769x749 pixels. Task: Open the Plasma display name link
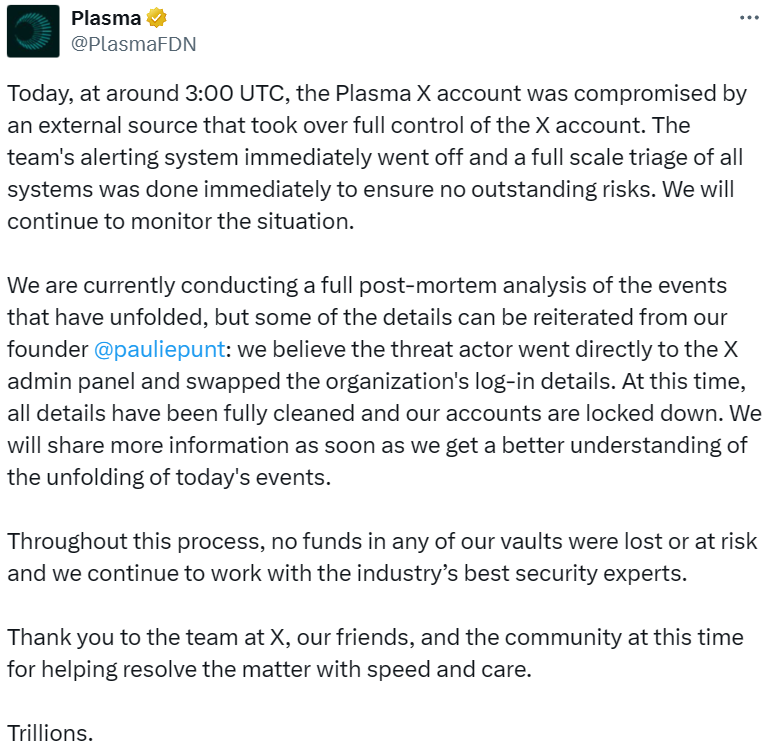point(106,18)
